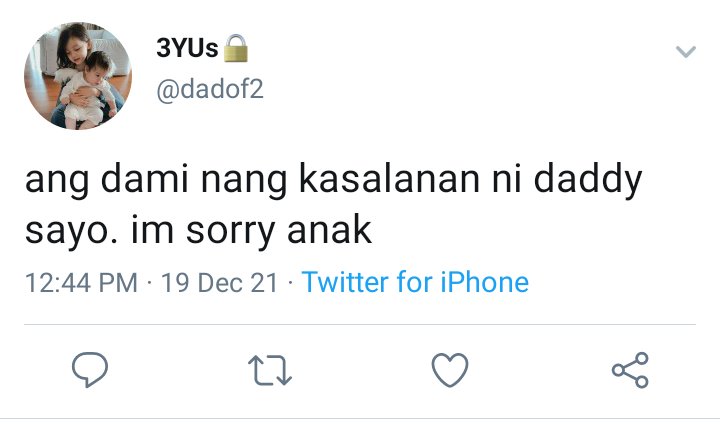Open the 3YUs profile picture
This screenshot has width=720, height=431.
point(78,76)
